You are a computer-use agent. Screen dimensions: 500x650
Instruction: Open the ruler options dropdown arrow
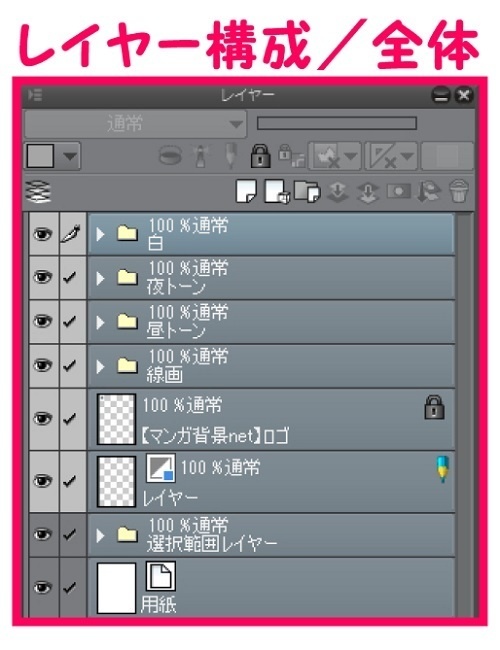tap(407, 156)
